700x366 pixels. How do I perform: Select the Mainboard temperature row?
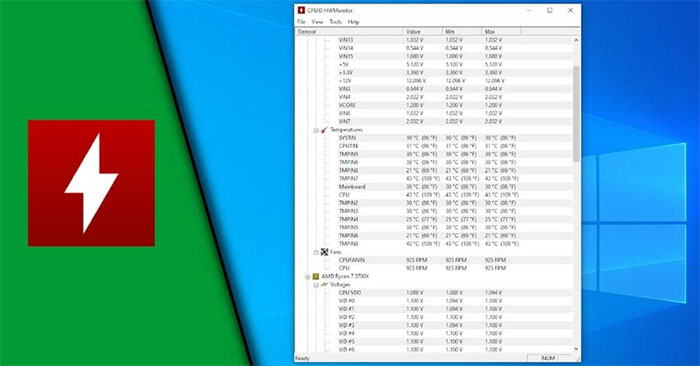point(434,187)
